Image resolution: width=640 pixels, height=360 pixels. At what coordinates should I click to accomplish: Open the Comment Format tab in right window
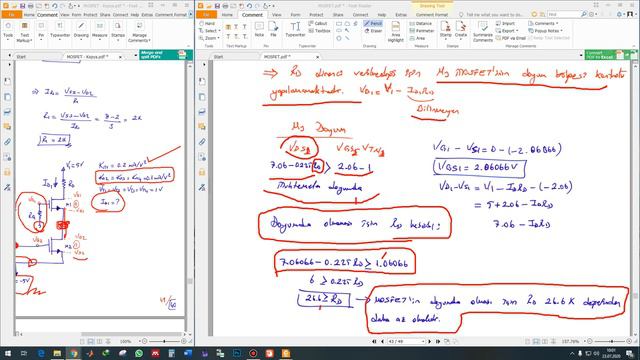point(431,15)
